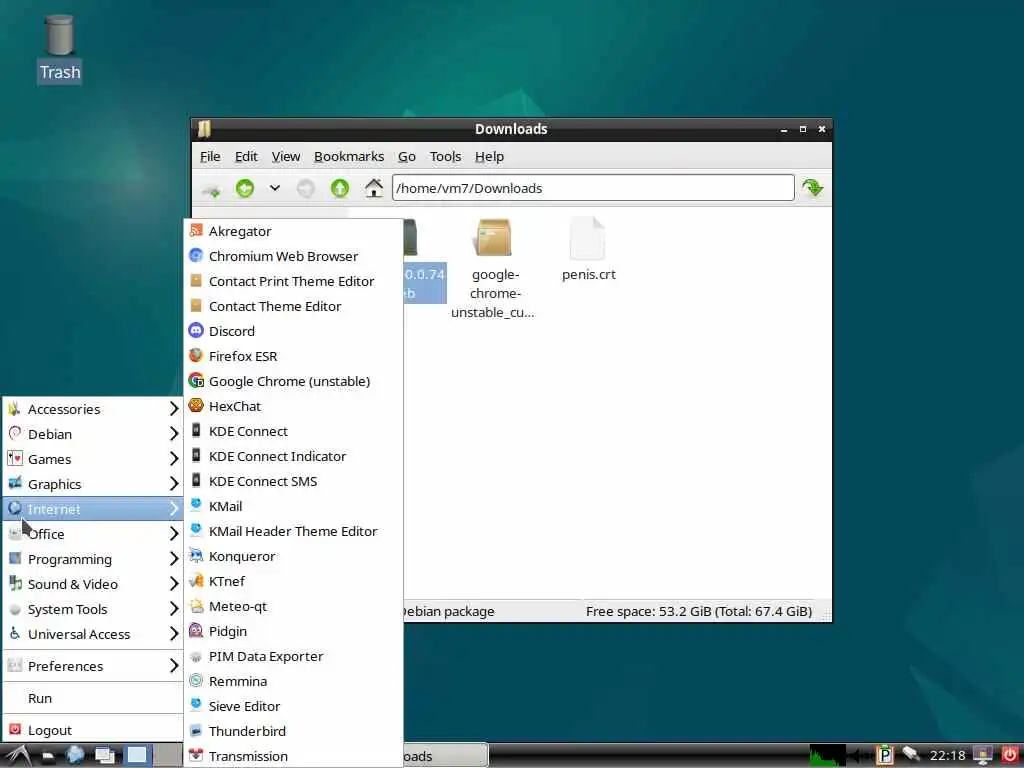This screenshot has height=768, width=1024.
Task: Launch Konqueror icon
Action: 196,556
